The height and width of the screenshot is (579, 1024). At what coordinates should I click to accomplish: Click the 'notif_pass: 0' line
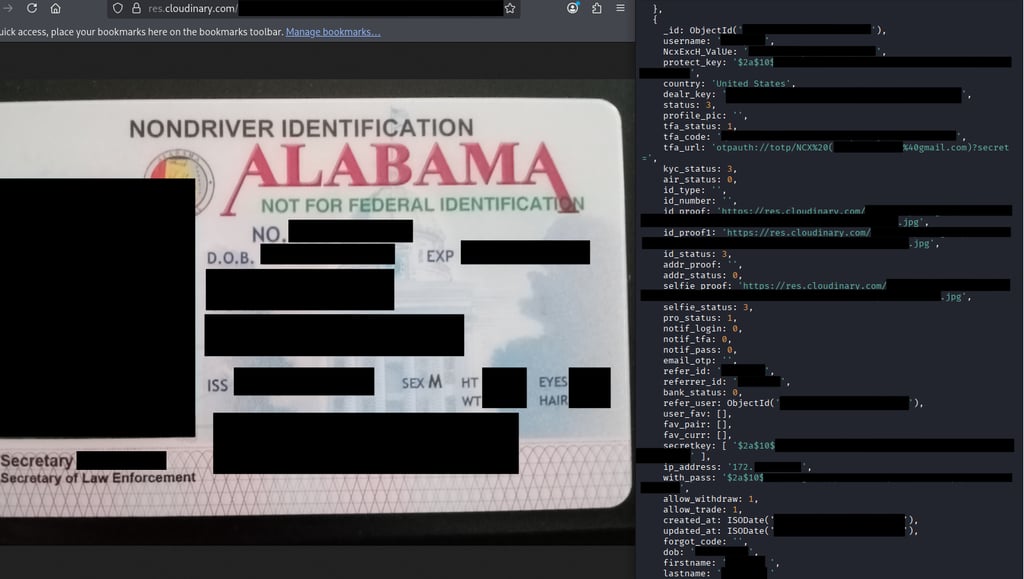[x=699, y=350]
